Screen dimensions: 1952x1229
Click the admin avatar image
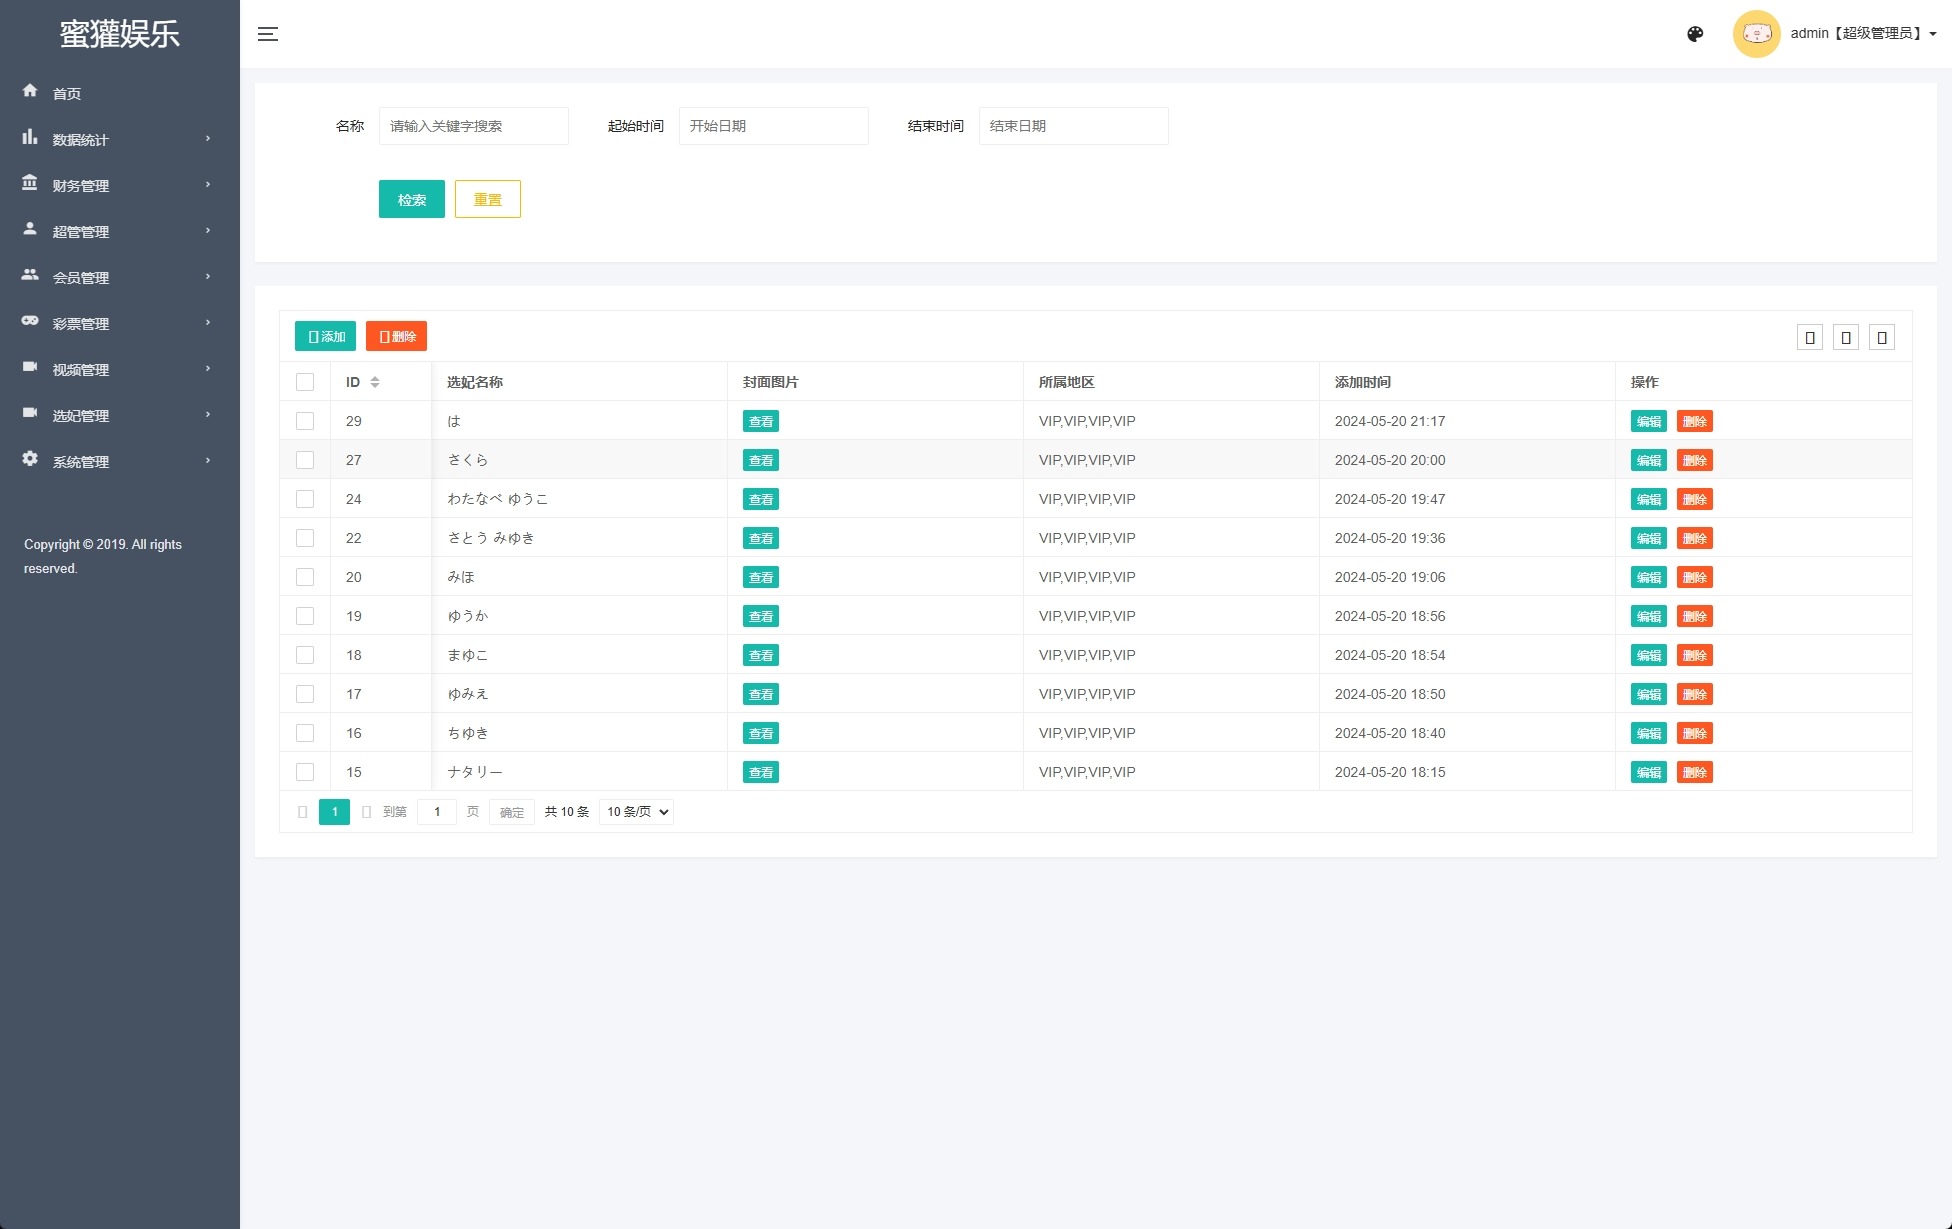pyautogui.click(x=1756, y=34)
